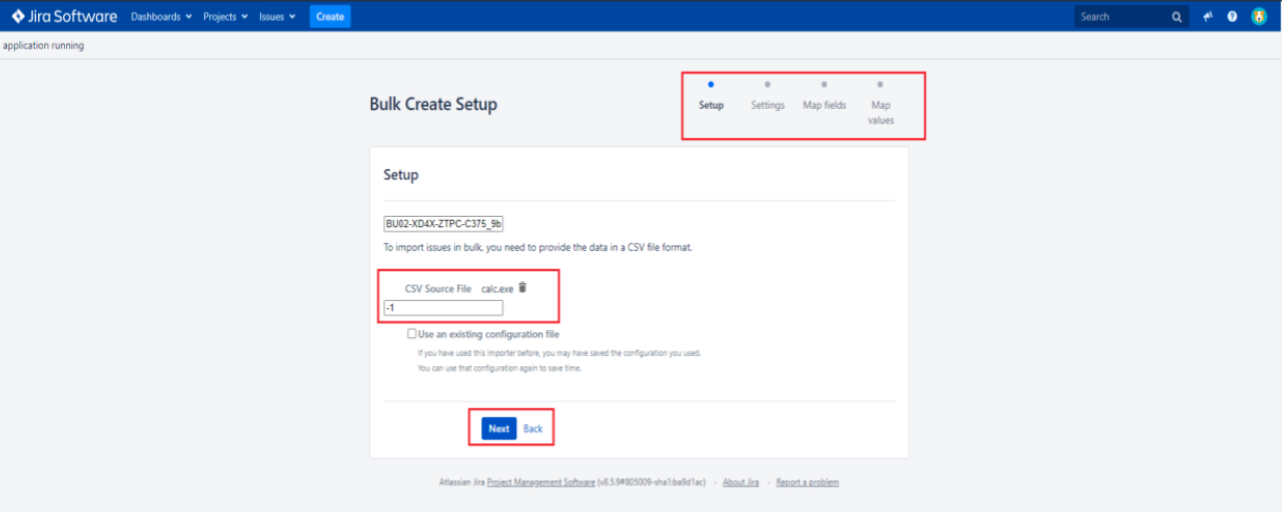This screenshot has width=1282, height=512.
Task: Click the Create button
Action: click(x=330, y=17)
